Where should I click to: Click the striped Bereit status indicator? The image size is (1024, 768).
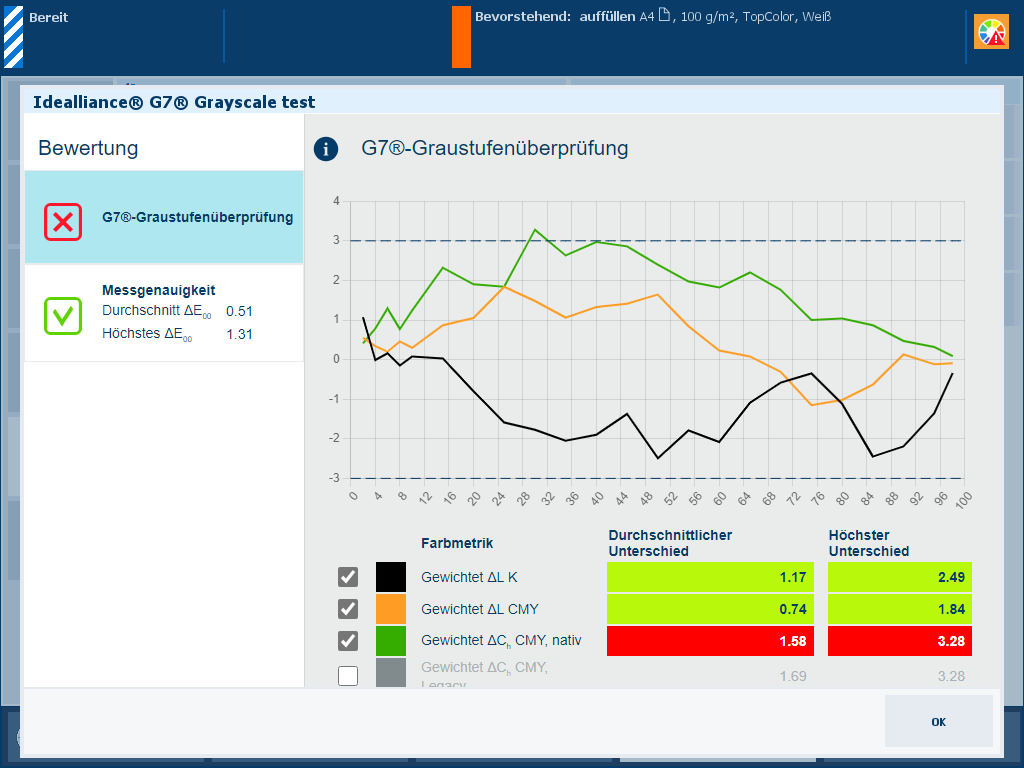click(14, 37)
